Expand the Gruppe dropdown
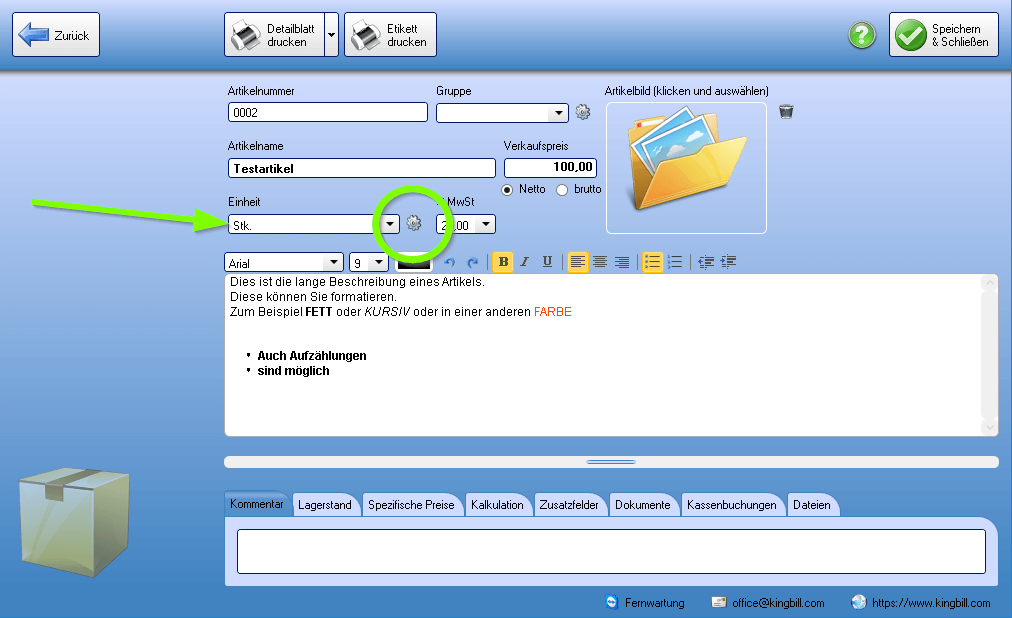The height and width of the screenshot is (618, 1012). pyautogui.click(x=558, y=113)
